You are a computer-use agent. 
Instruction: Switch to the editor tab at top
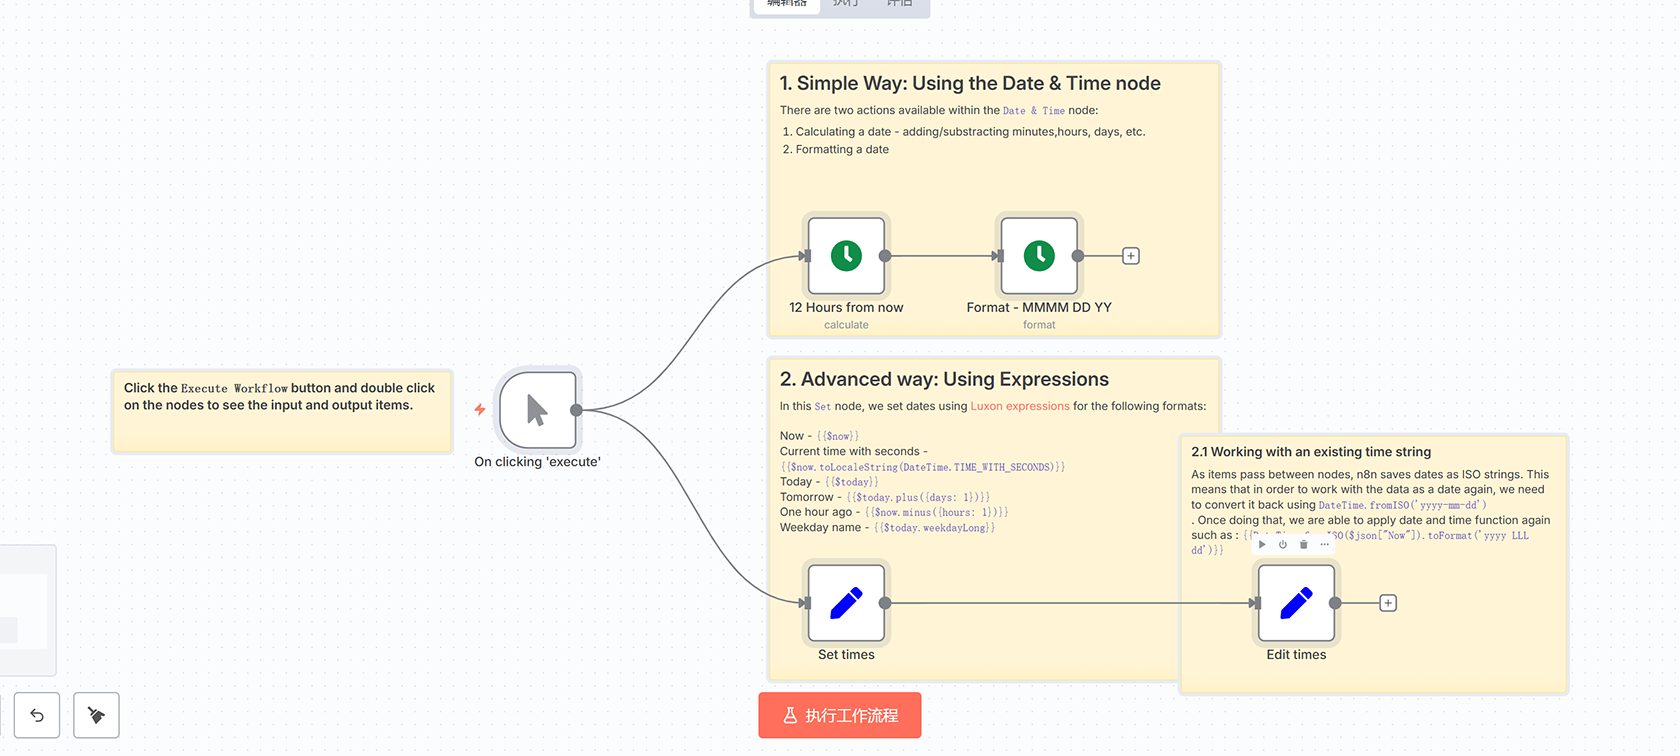pyautogui.click(x=787, y=4)
